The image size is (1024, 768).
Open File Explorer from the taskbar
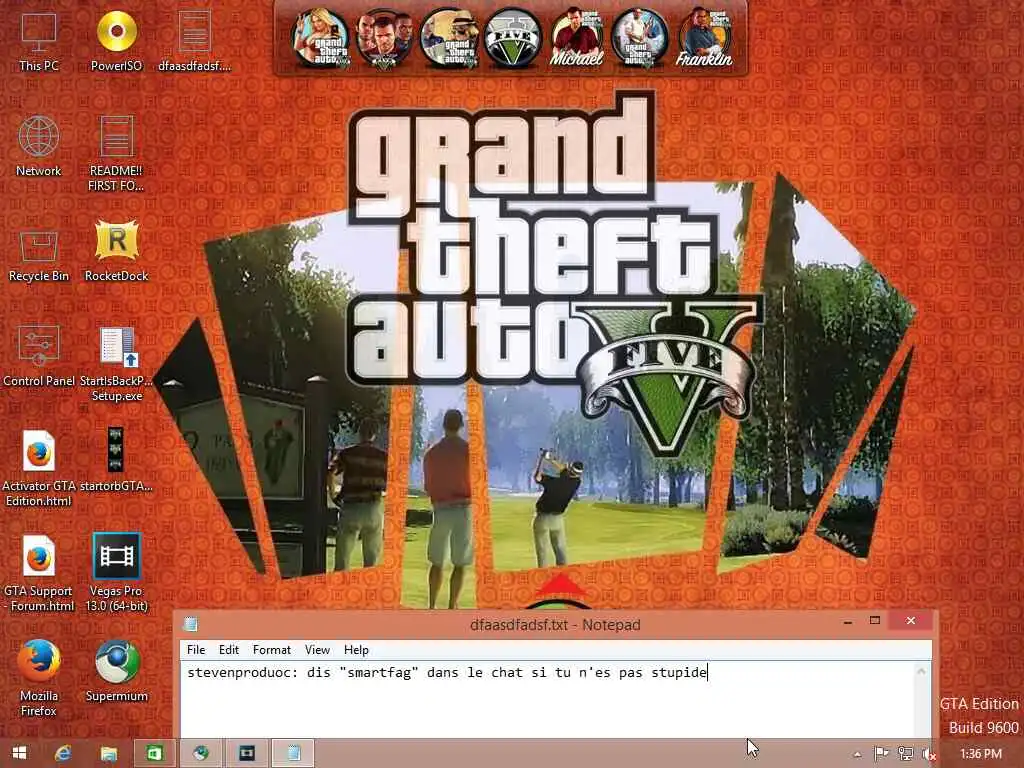(108, 753)
